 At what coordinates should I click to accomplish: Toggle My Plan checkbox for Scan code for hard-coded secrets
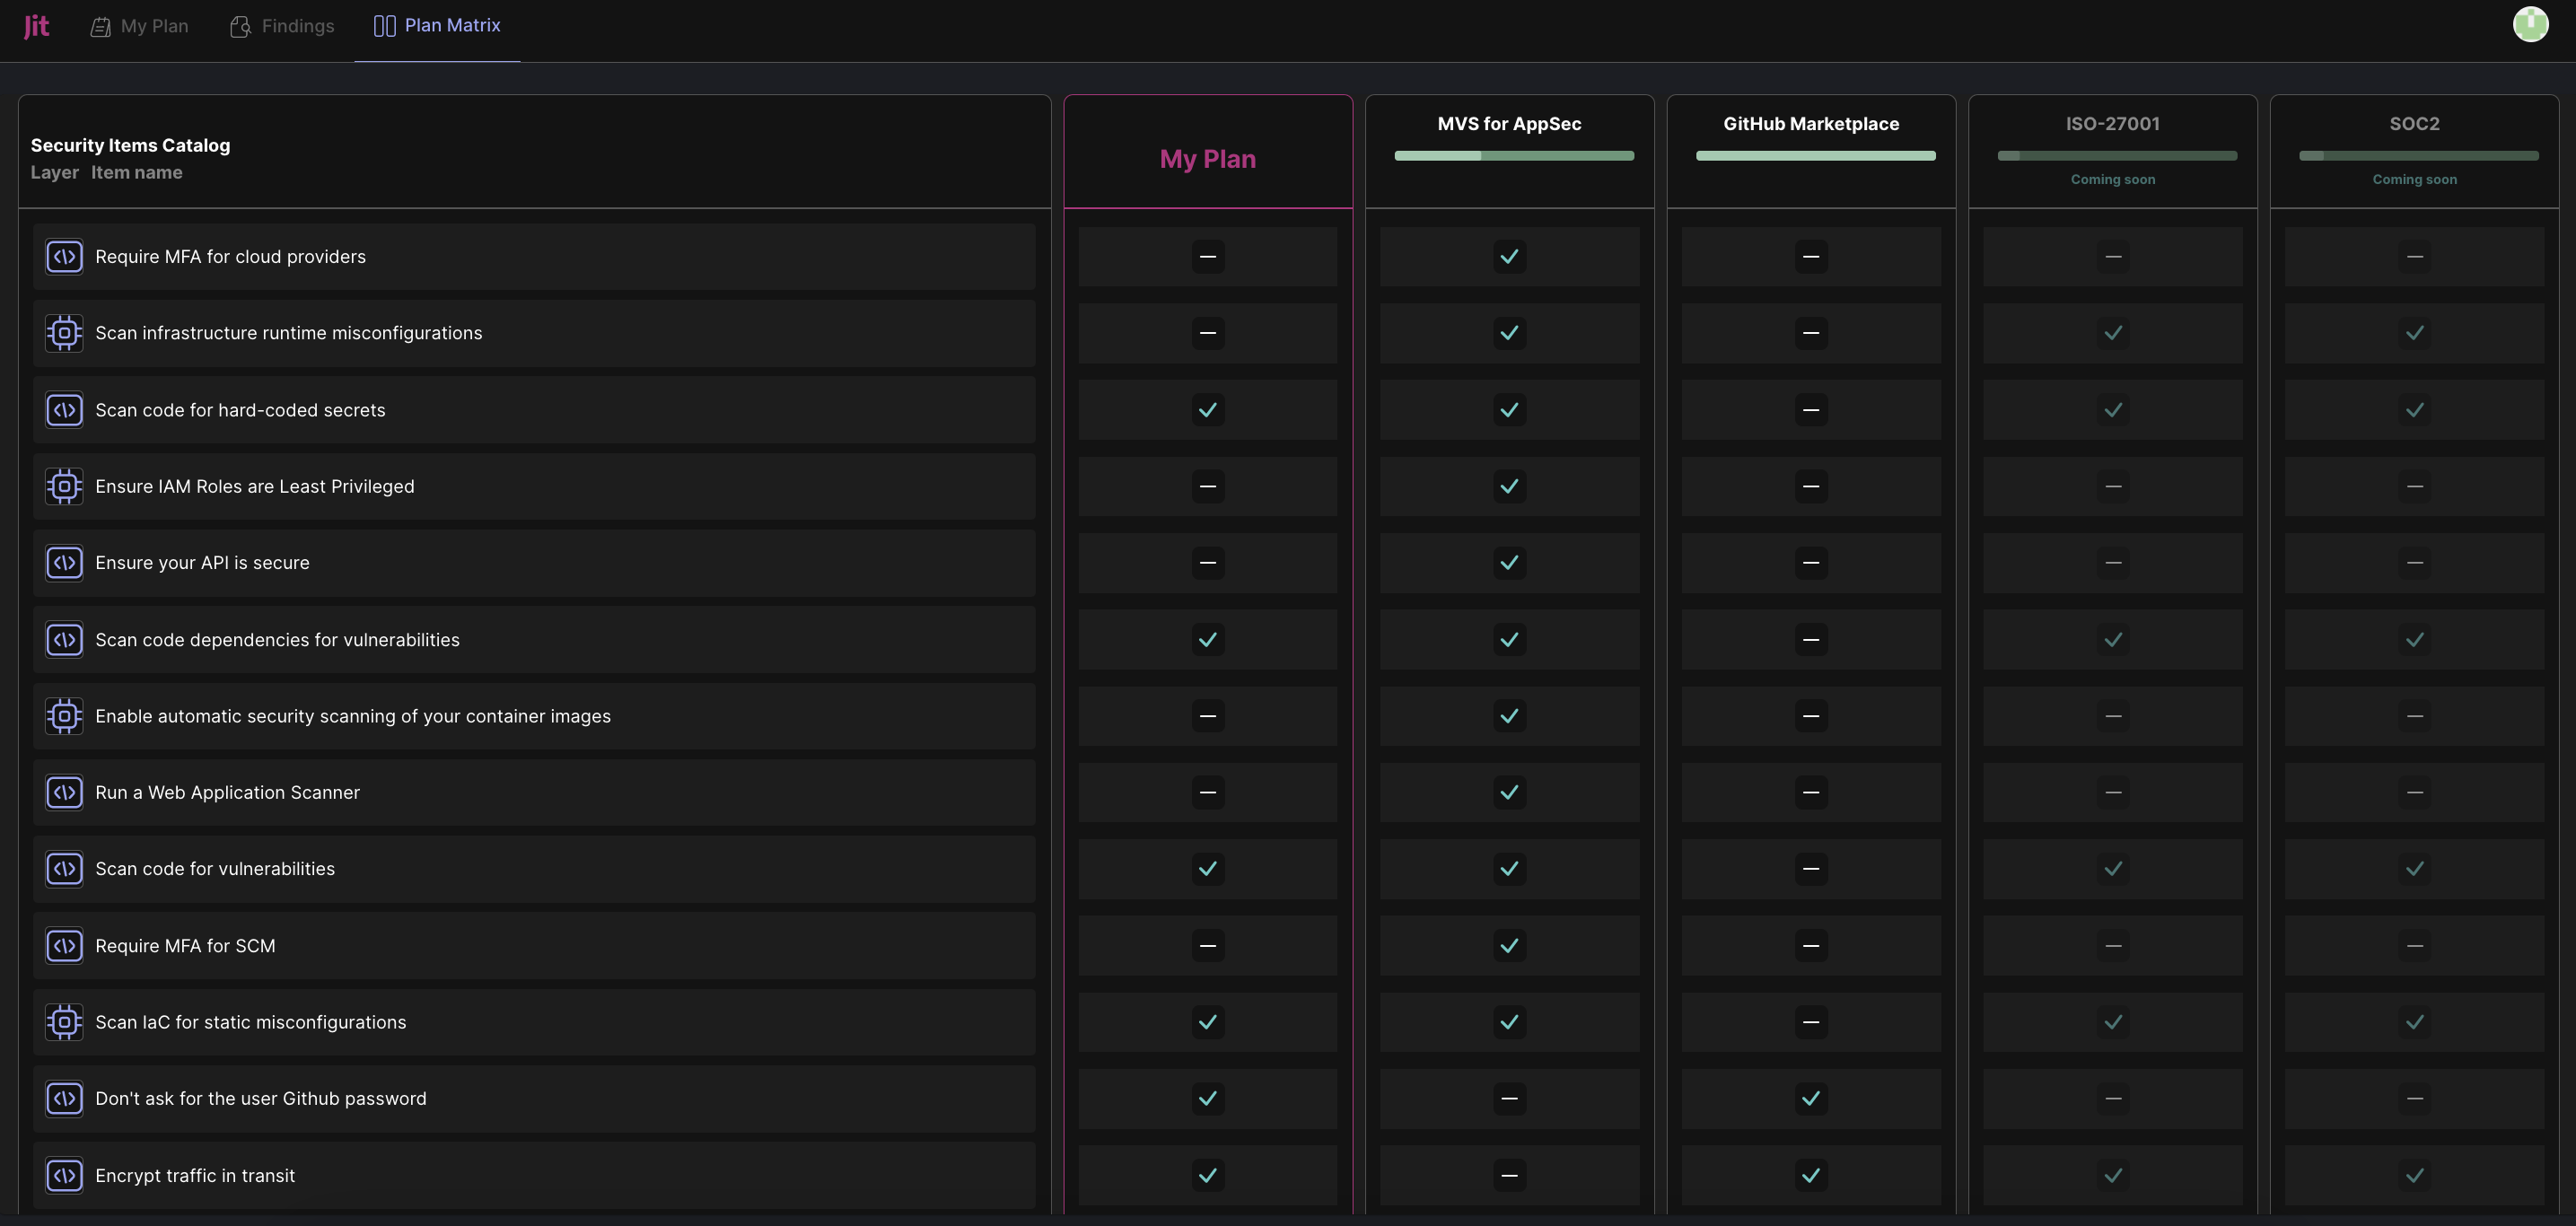point(1207,410)
